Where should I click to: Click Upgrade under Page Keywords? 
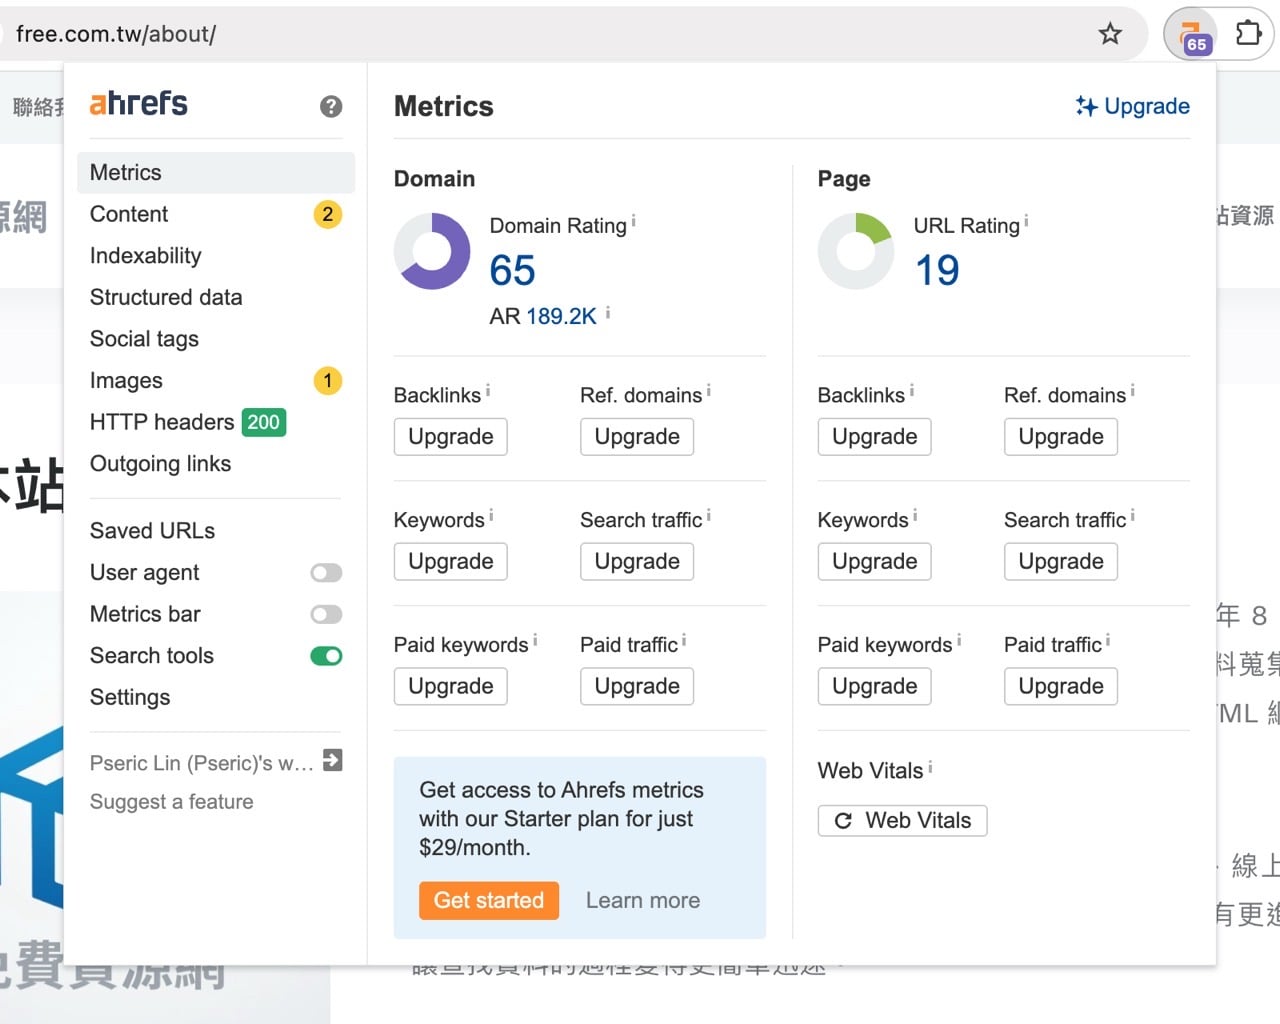(x=875, y=562)
